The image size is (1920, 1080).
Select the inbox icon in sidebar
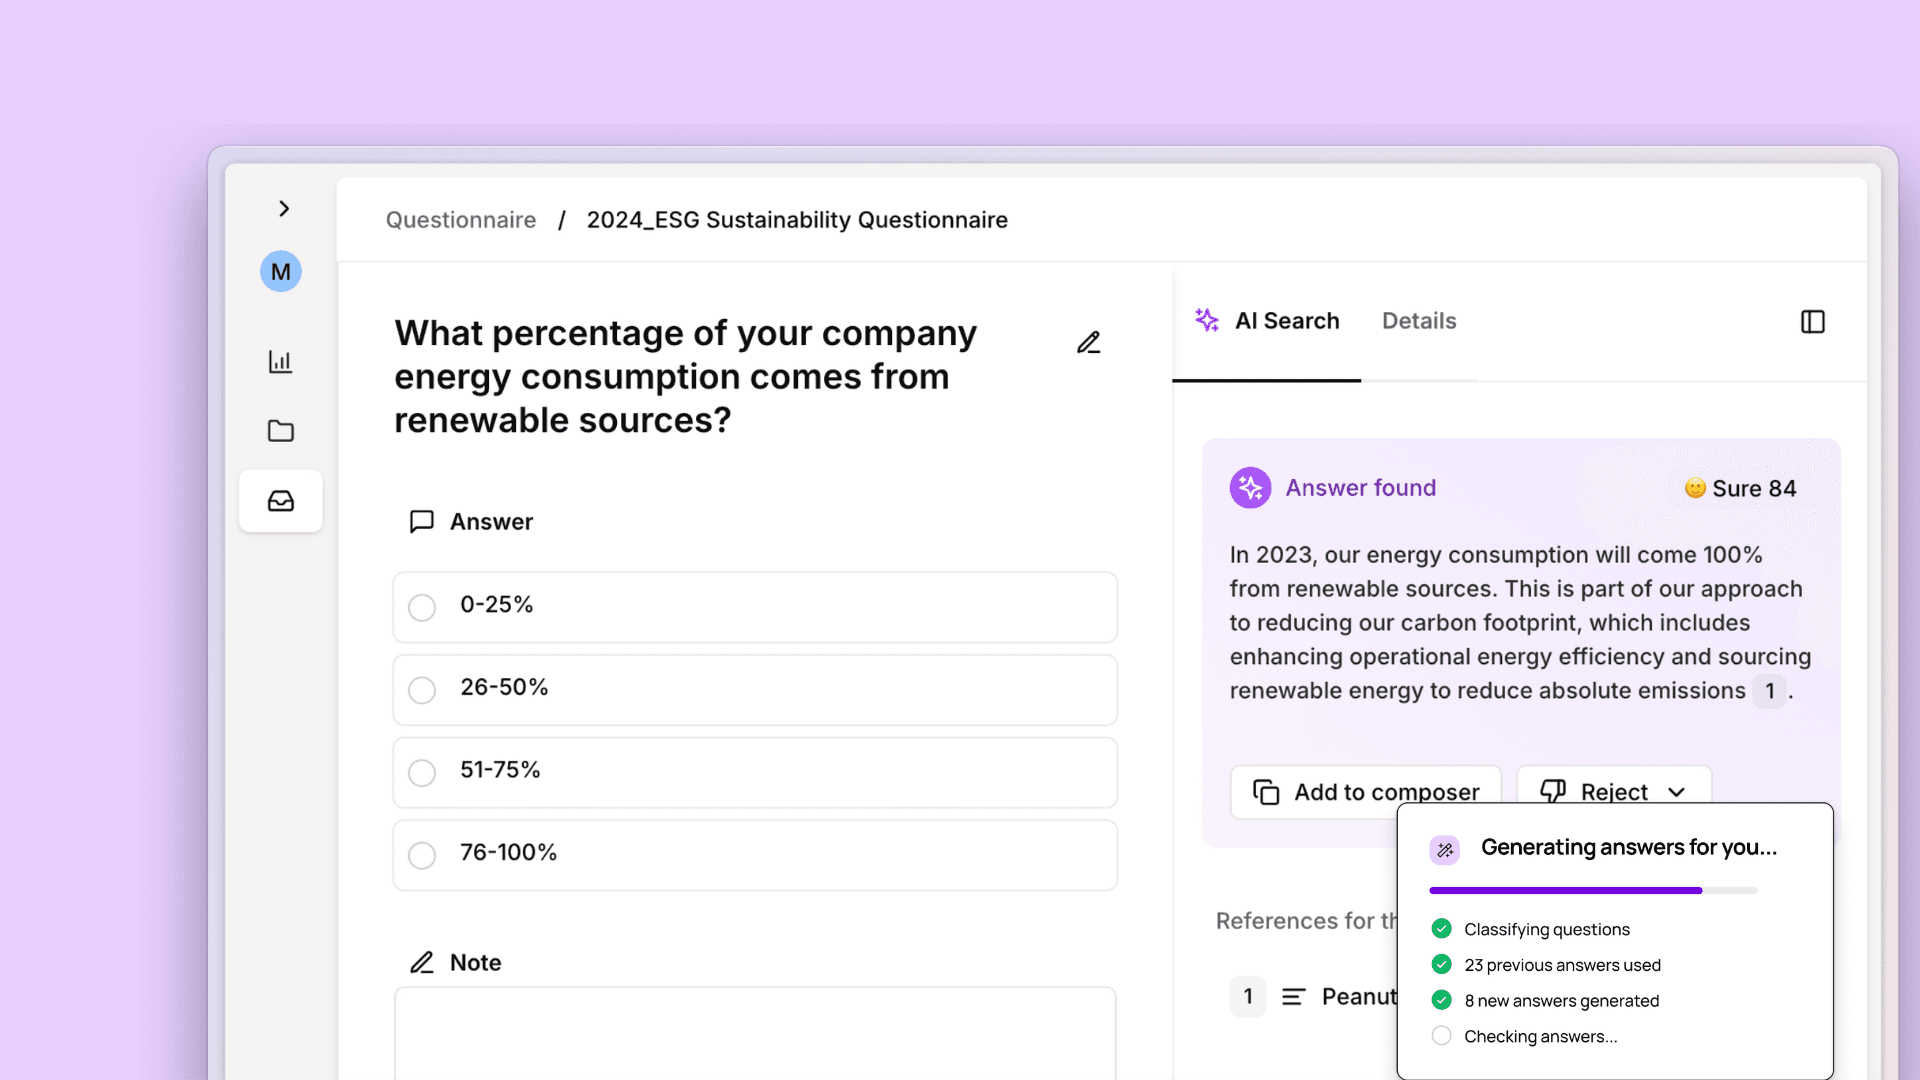coord(281,501)
